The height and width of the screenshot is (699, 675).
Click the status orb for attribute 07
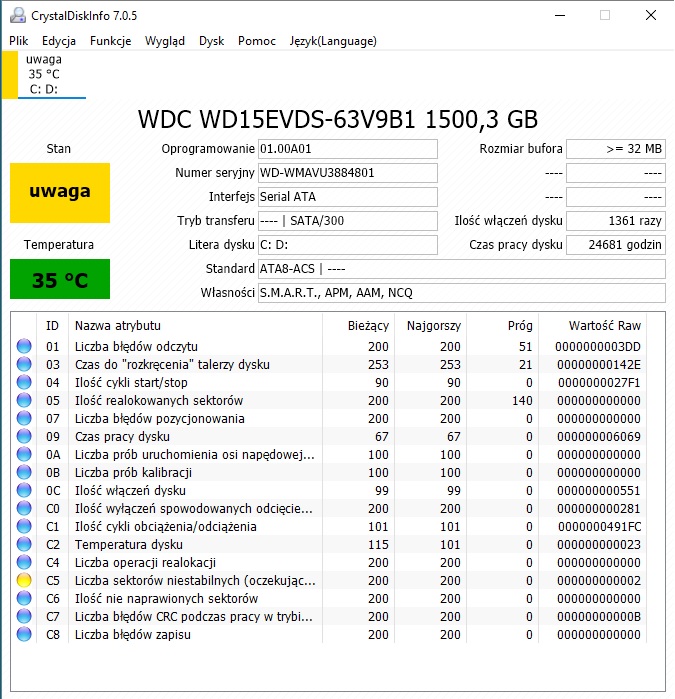pos(24,418)
